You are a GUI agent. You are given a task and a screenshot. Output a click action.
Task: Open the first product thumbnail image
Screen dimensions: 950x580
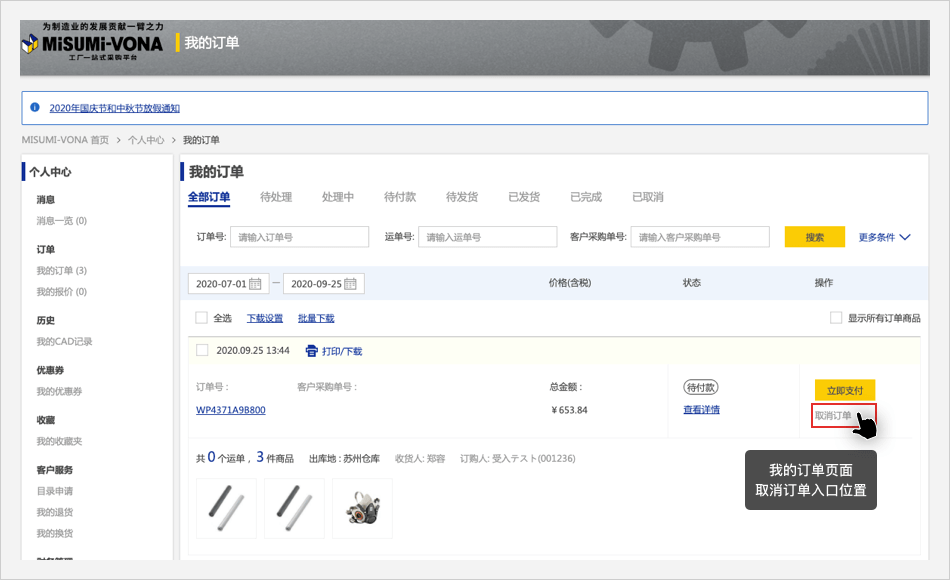click(x=227, y=508)
